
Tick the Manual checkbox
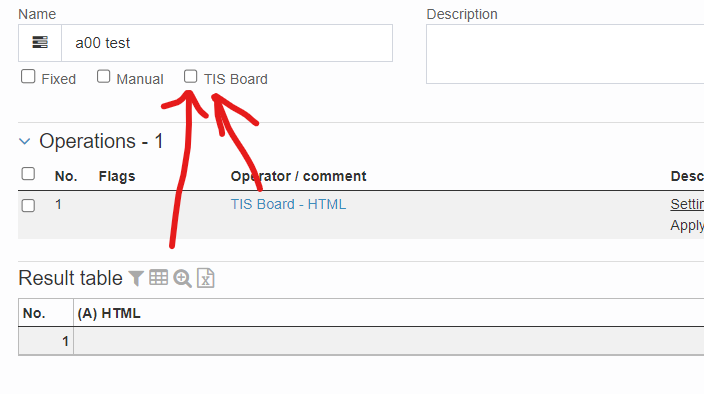pos(103,77)
